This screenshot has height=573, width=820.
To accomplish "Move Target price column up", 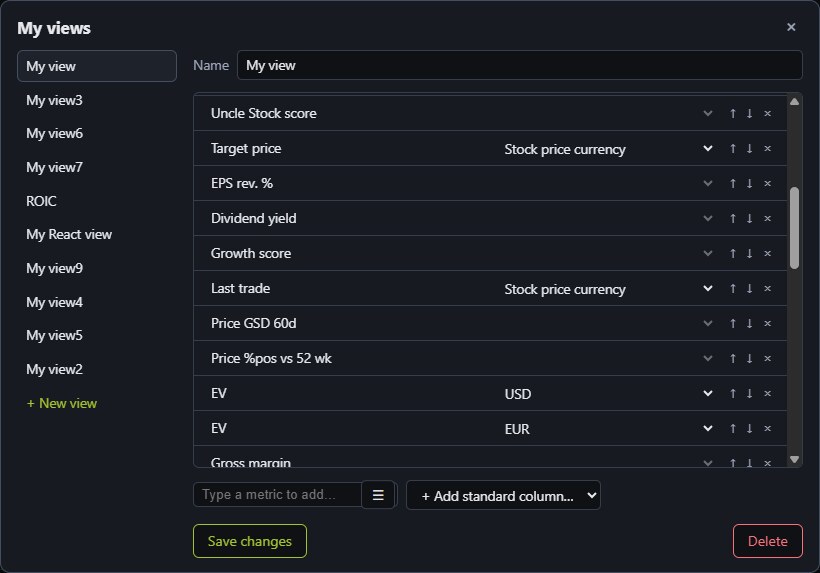I will pyautogui.click(x=733, y=148).
